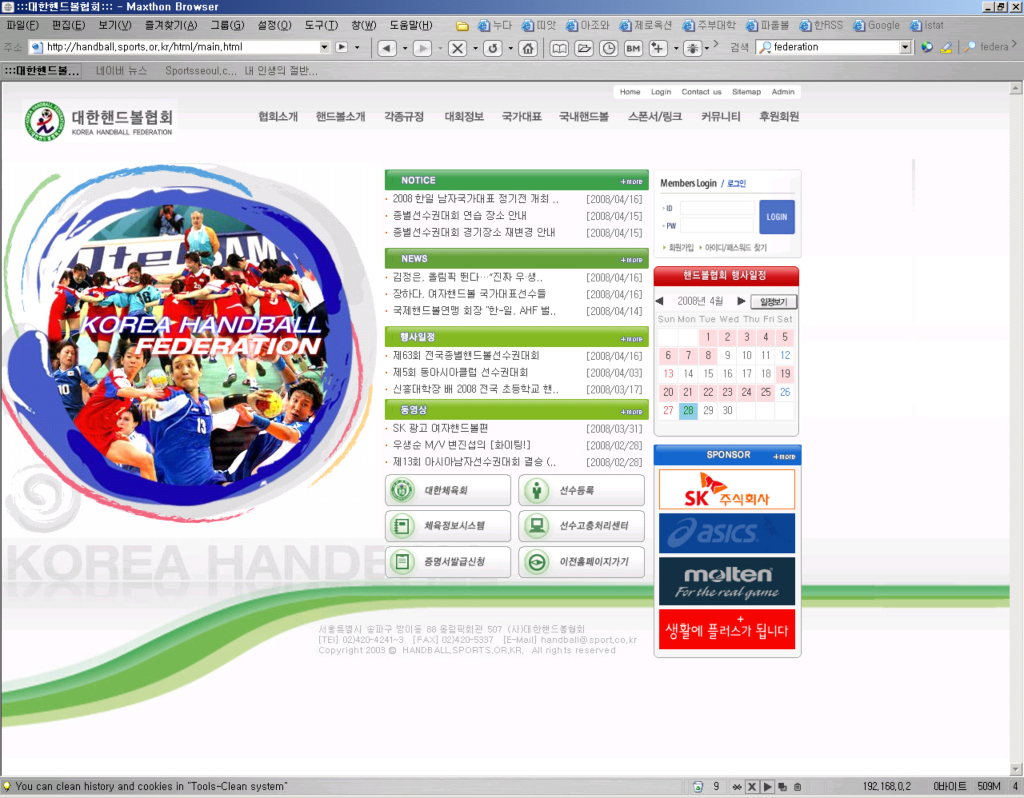Image resolution: width=1024 pixels, height=798 pixels.
Task: Expand toolbar overflow chevron after bug icon
Action: 716,44
